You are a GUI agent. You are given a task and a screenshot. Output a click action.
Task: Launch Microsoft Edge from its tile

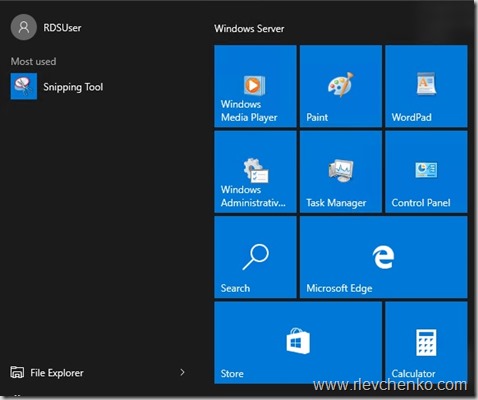point(384,257)
